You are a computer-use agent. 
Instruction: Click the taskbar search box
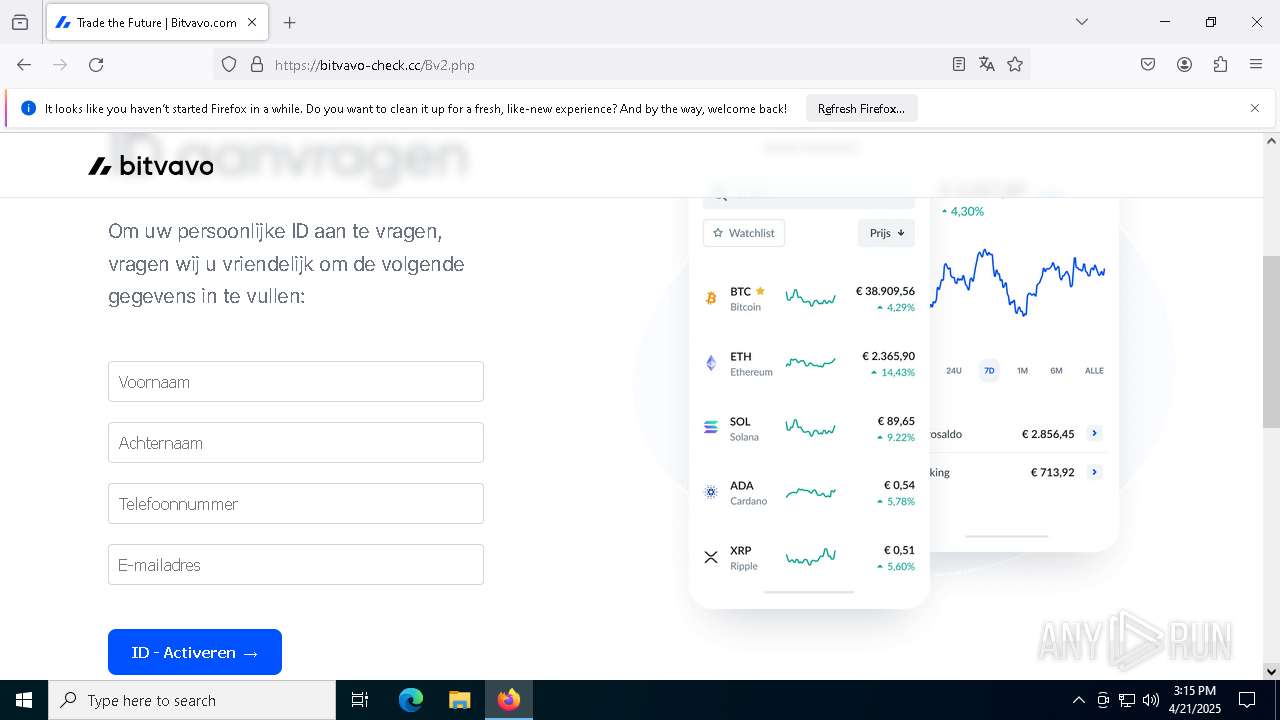192,700
